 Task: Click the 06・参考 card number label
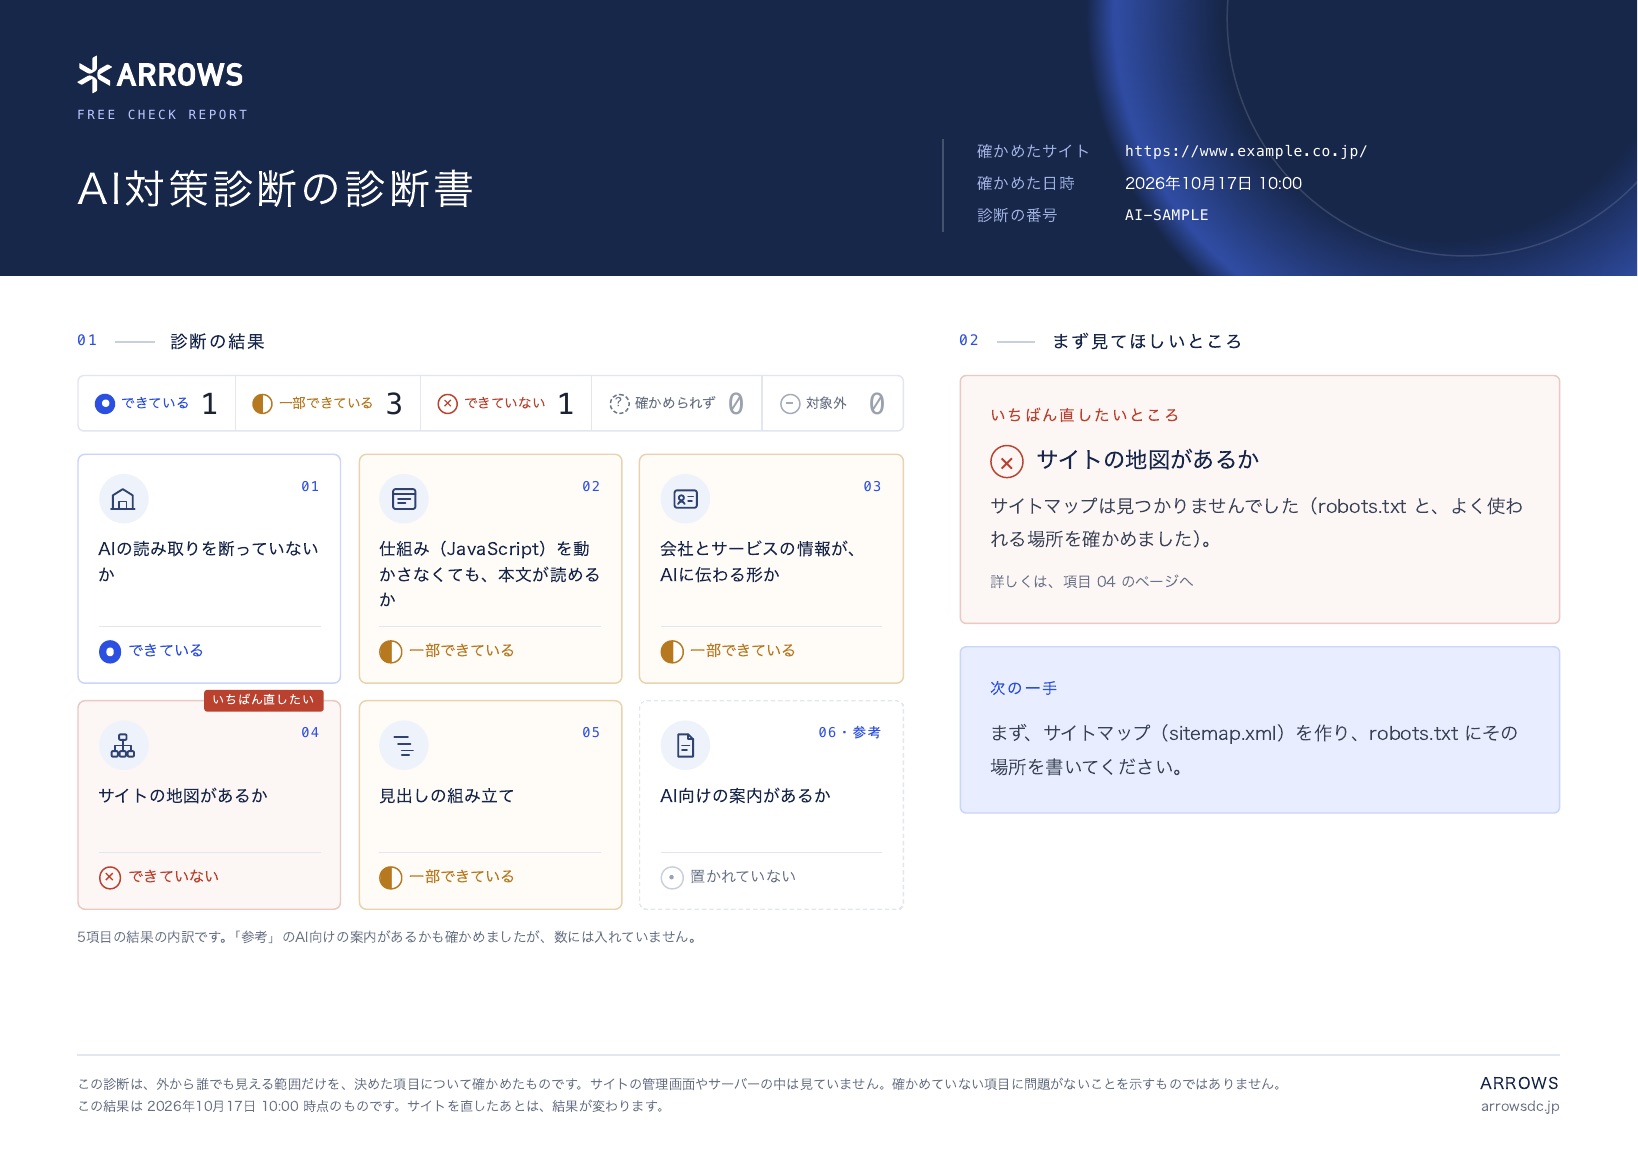click(850, 732)
